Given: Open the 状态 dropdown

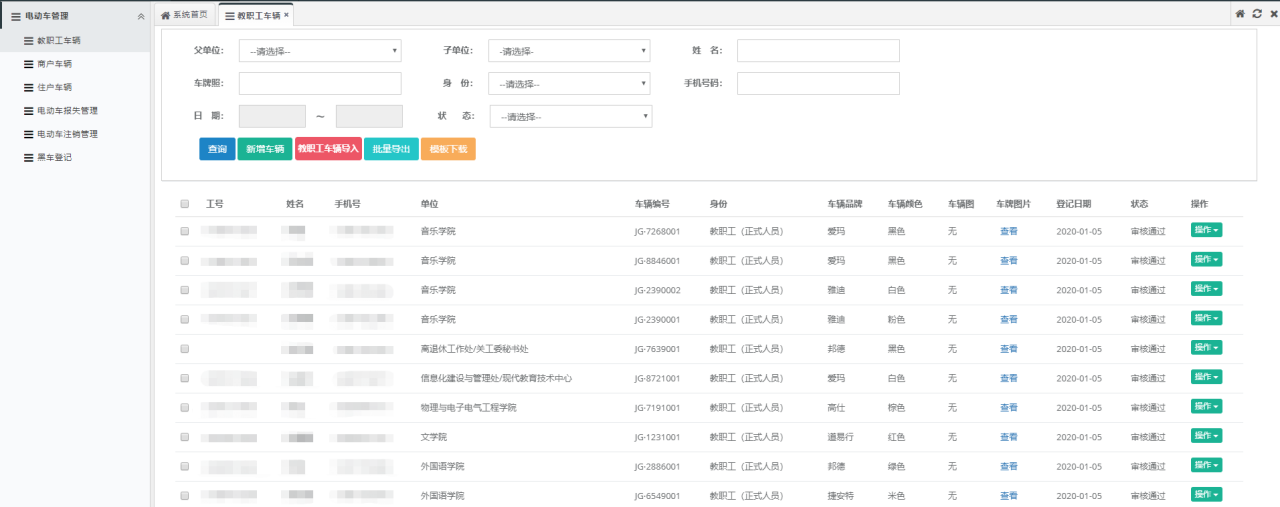Looking at the screenshot, I should 570,117.
